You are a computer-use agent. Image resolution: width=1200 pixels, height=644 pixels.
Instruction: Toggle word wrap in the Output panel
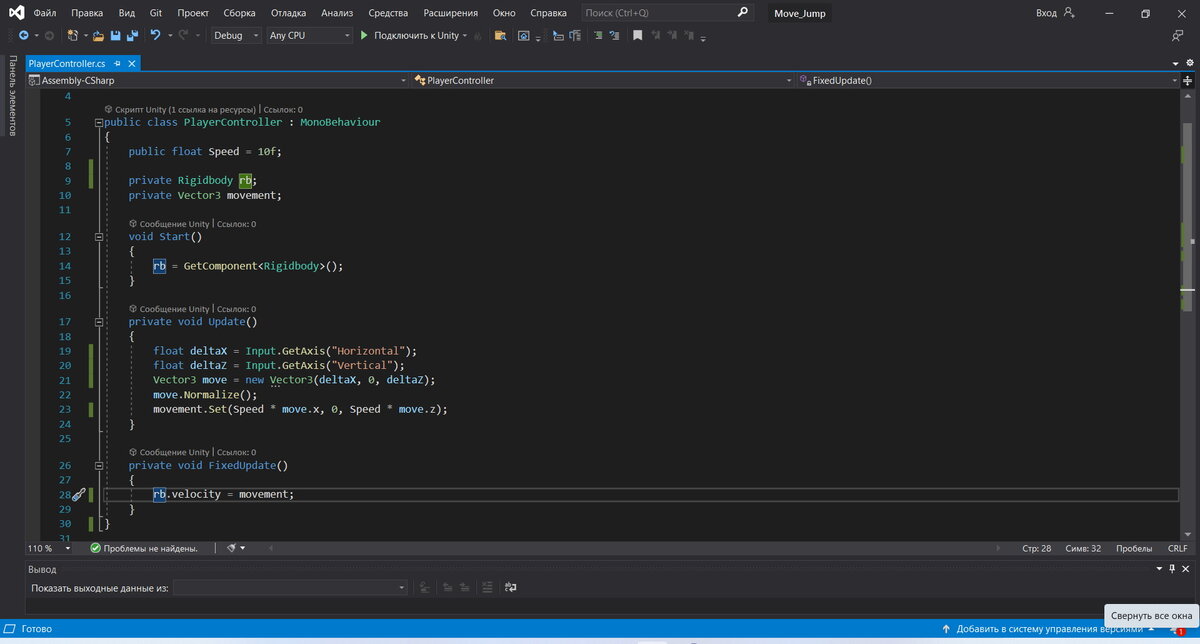pos(510,587)
